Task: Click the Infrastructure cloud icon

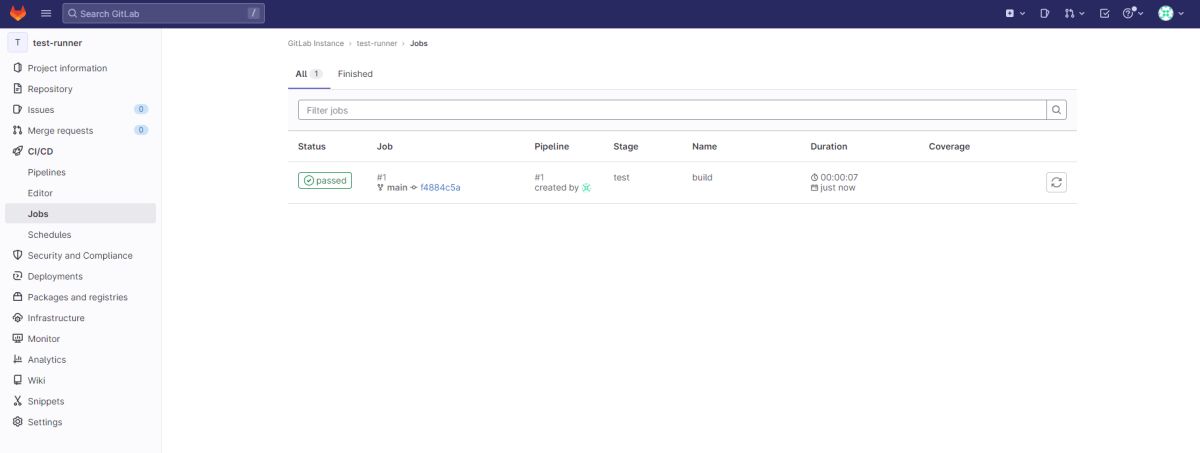Action: click(17, 318)
